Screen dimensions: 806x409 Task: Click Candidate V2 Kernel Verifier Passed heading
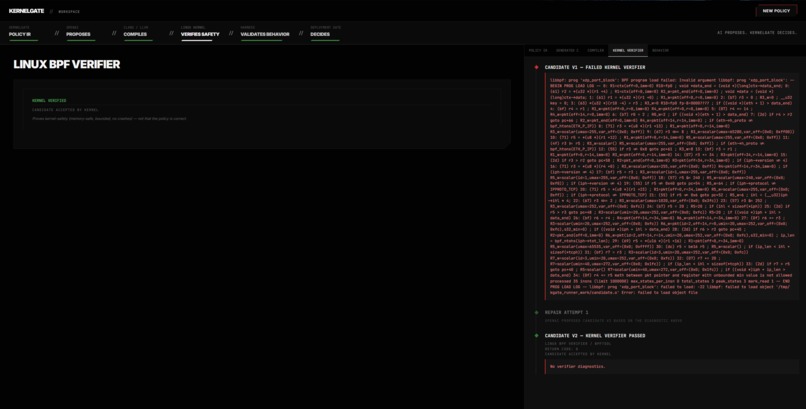click(595, 336)
